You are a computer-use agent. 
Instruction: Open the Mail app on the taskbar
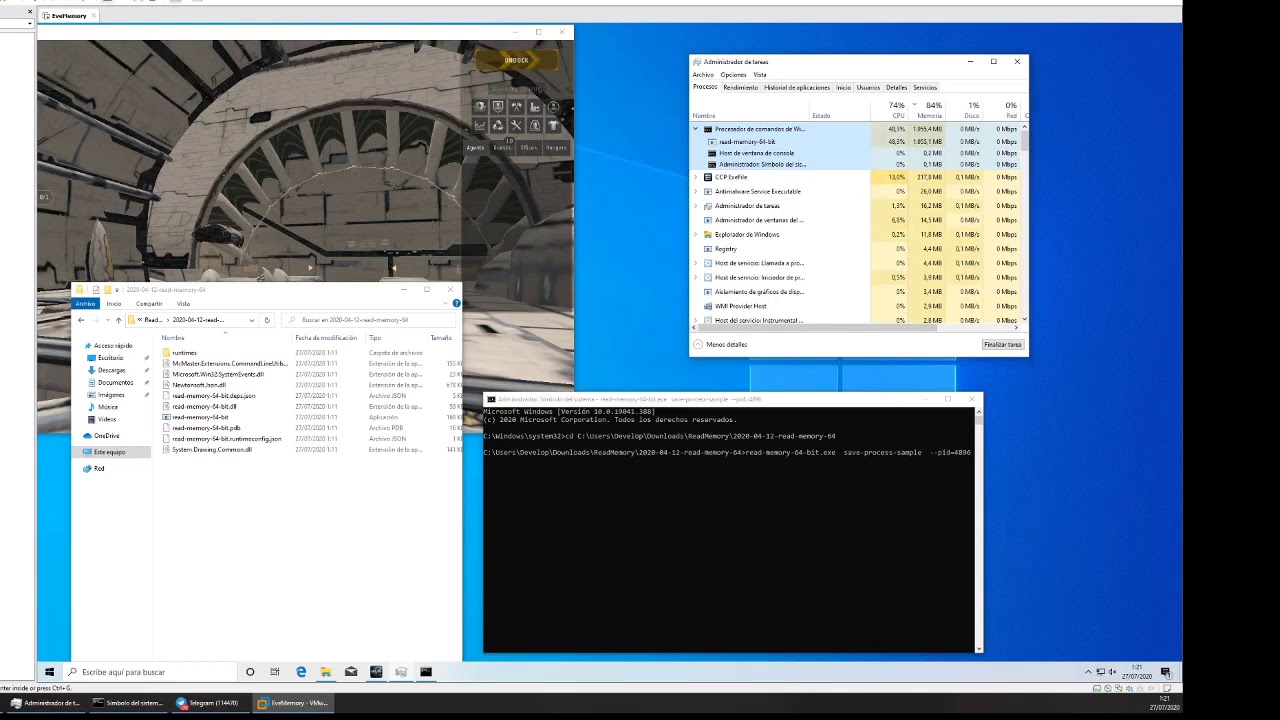(351, 672)
